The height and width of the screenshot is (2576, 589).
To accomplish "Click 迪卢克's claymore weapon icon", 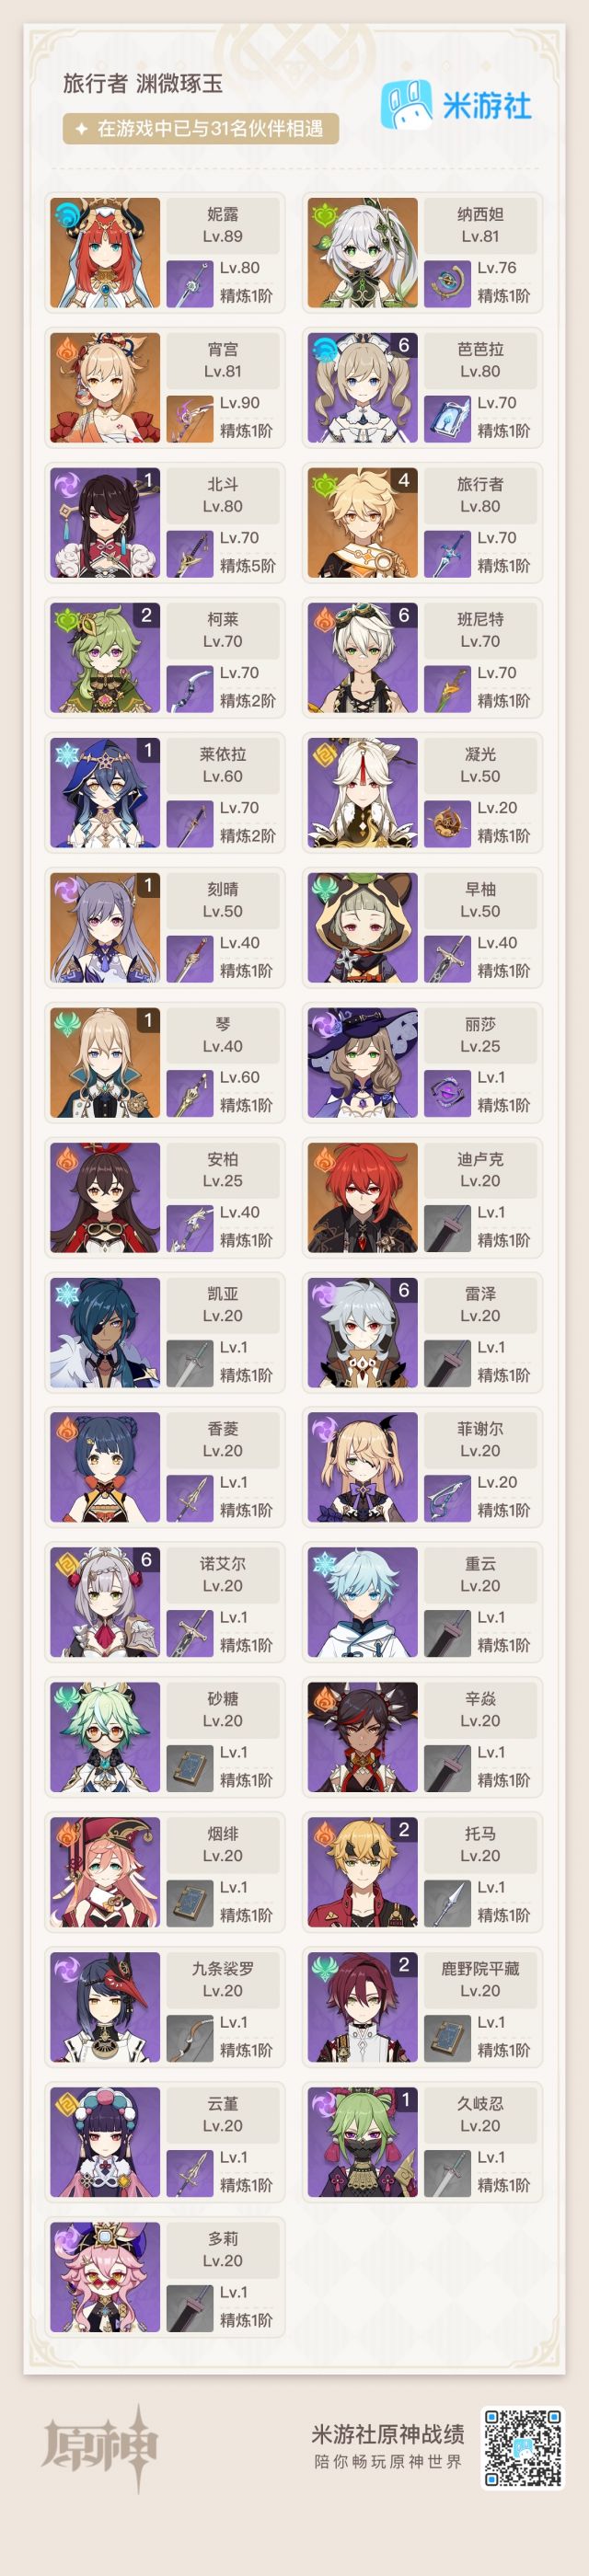I will (447, 1228).
